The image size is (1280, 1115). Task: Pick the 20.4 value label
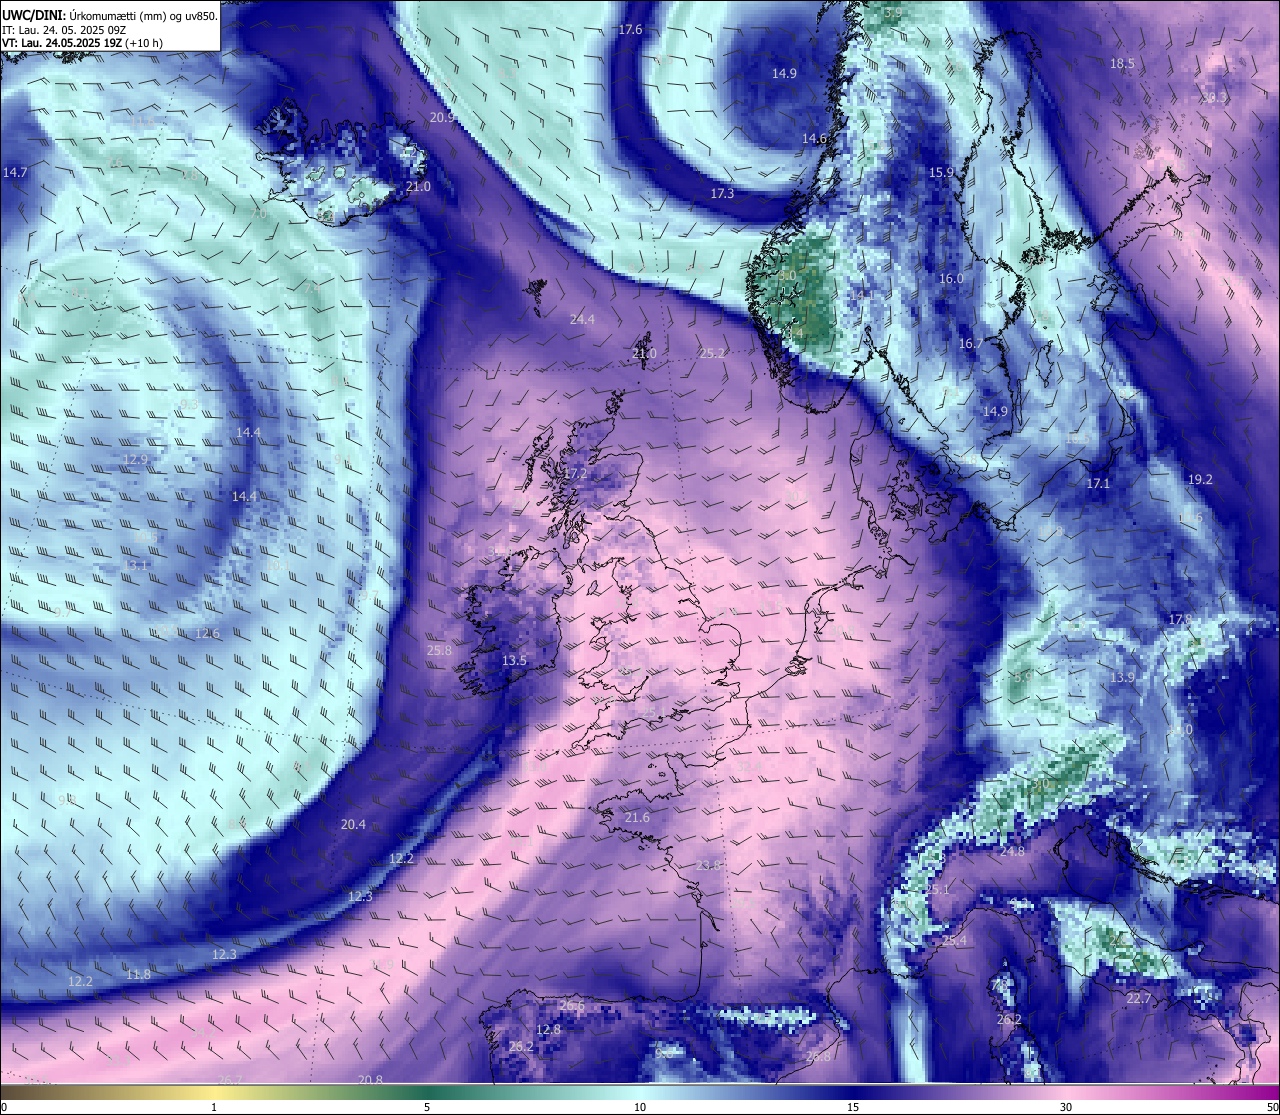[353, 825]
